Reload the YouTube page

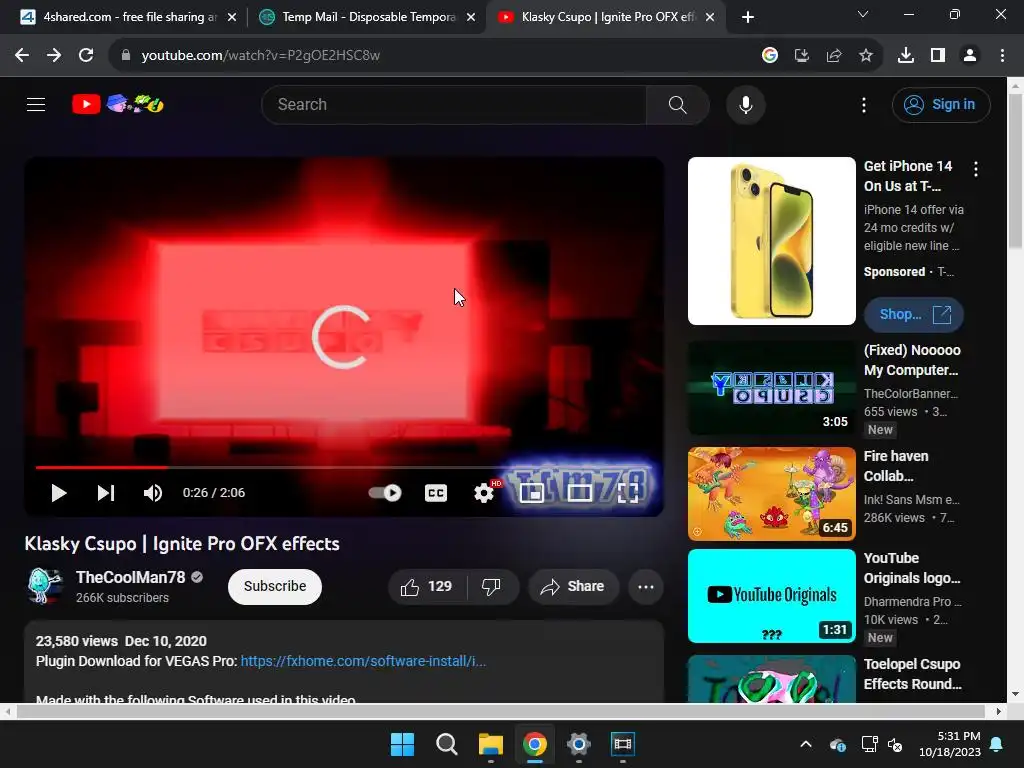[86, 56]
